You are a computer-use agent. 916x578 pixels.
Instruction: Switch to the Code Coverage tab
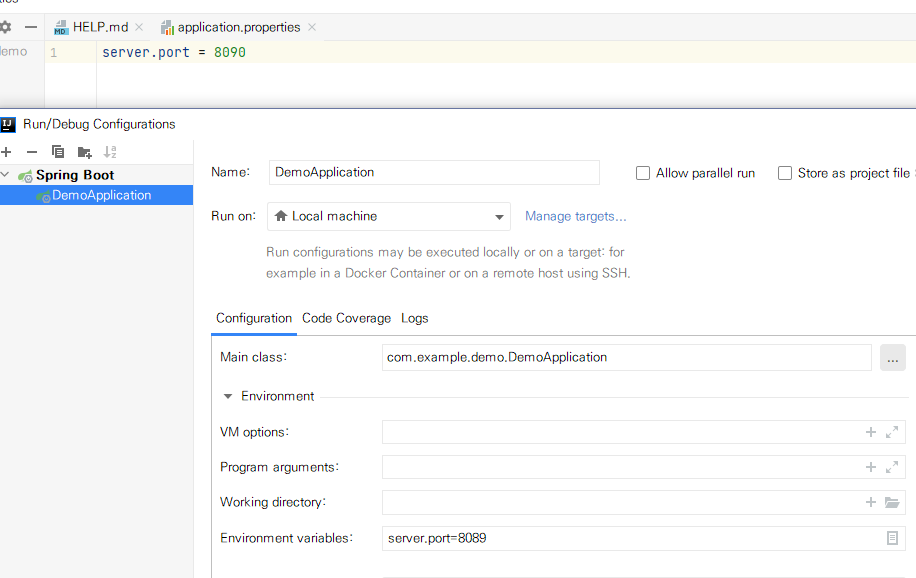pyautogui.click(x=346, y=319)
